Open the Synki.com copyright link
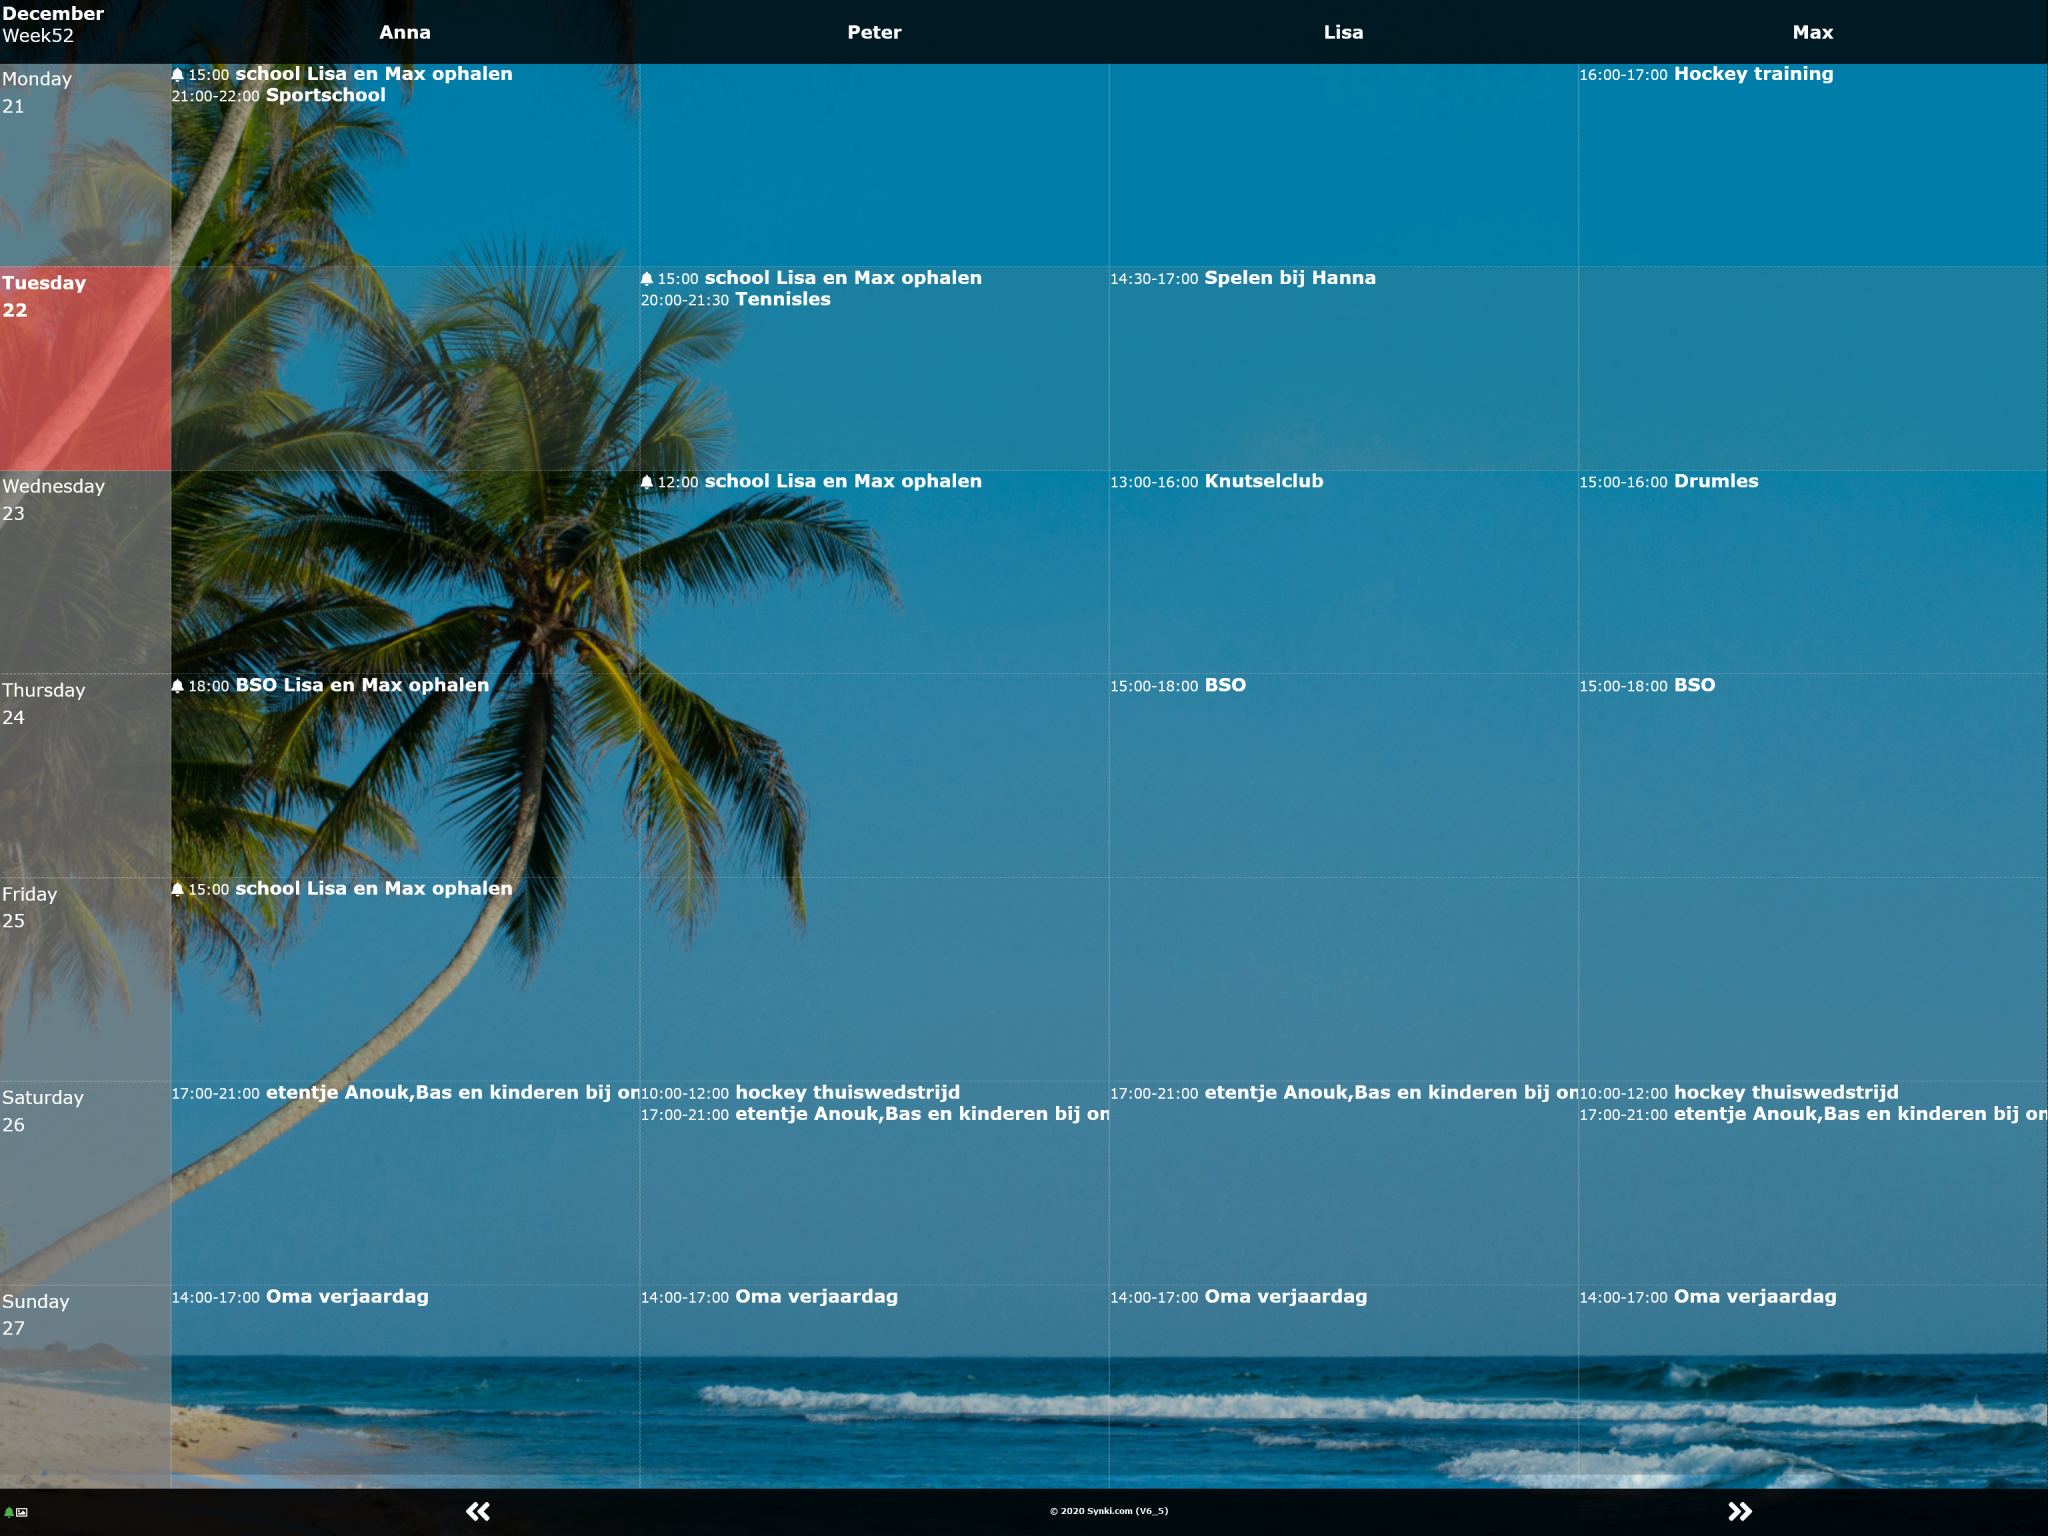Image resolution: width=2048 pixels, height=1536 pixels. pos(1108,1511)
